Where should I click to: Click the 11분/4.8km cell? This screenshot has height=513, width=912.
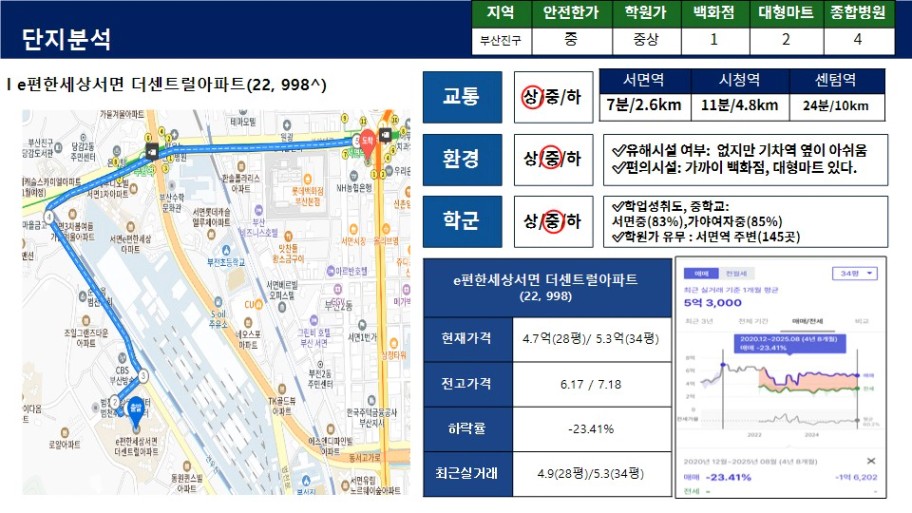pyautogui.click(x=740, y=106)
